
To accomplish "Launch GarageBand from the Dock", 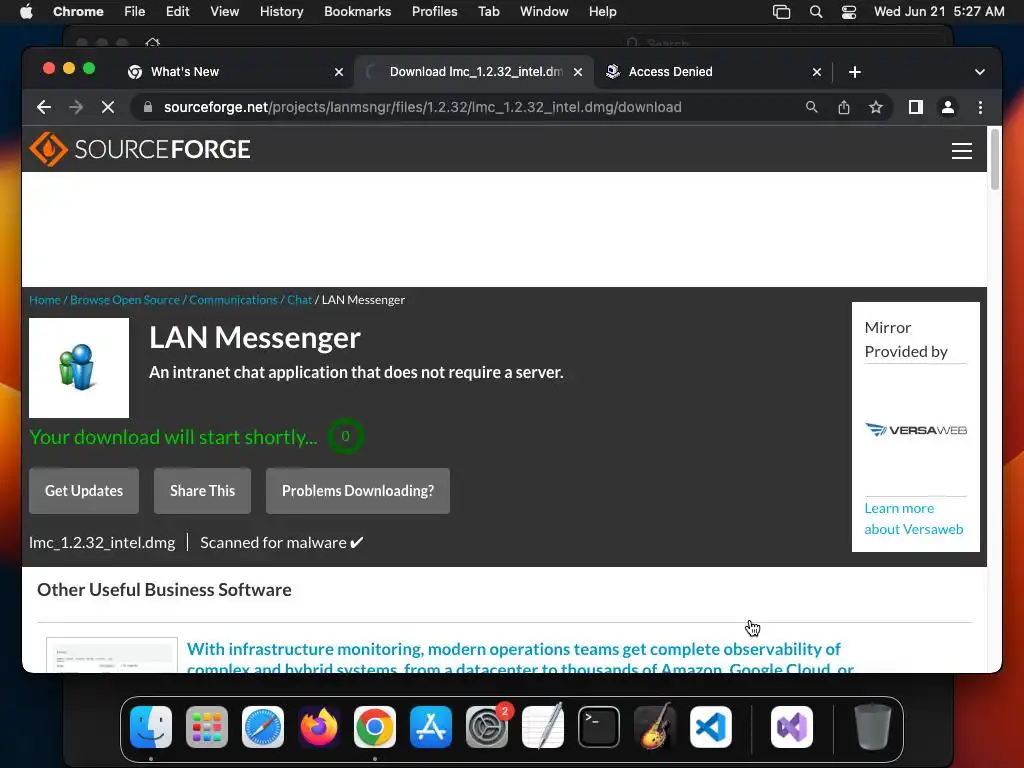I will (655, 727).
